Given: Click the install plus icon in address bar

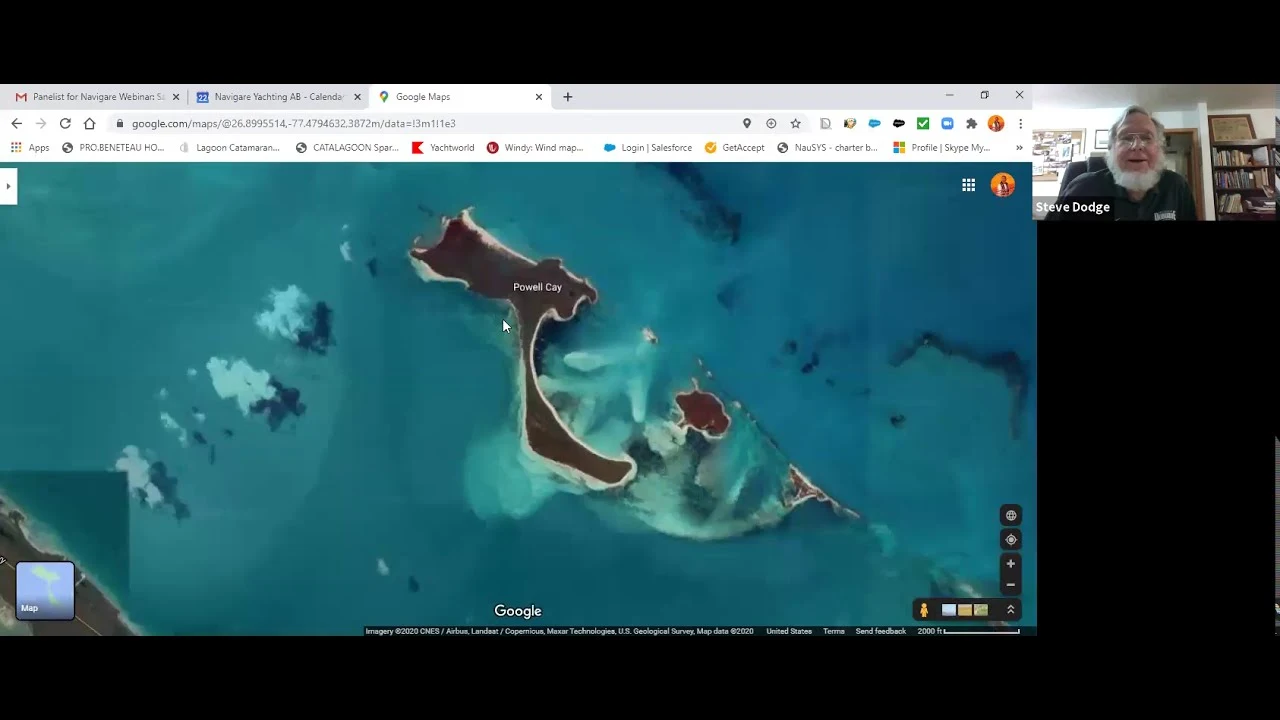Looking at the screenshot, I should click(x=771, y=123).
